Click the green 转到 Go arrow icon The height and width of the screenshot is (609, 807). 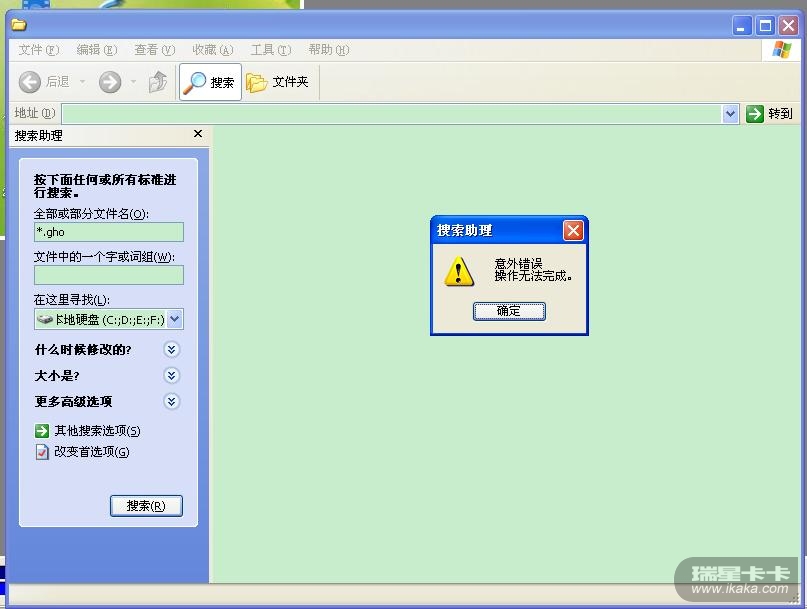(x=755, y=114)
